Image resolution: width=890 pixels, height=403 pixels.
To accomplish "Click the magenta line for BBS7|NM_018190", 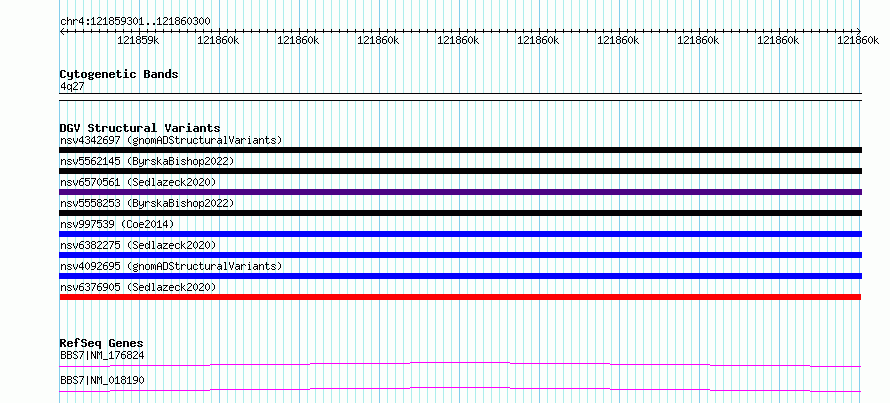I will tap(460, 389).
